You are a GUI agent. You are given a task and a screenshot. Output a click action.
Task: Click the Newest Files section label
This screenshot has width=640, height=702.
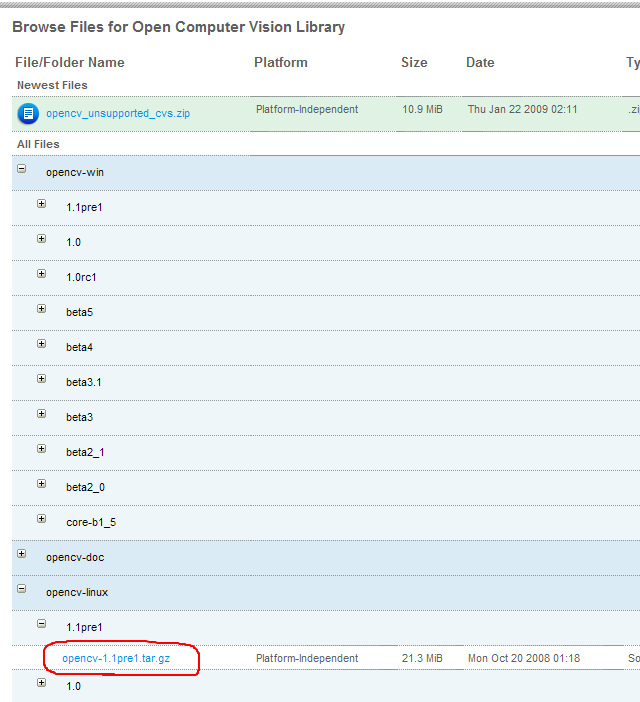pos(52,85)
